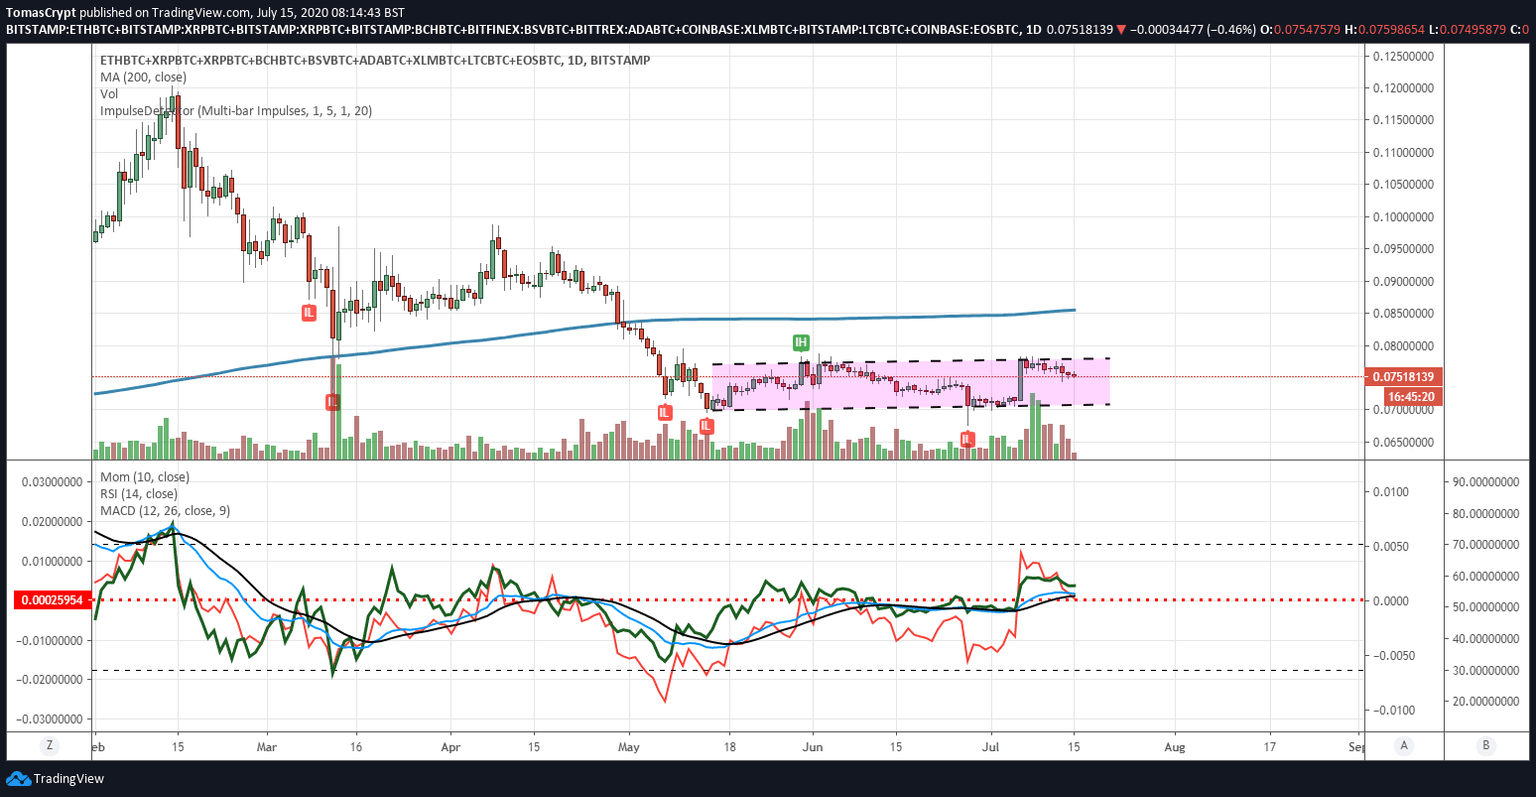Open the ImpulseDetector indicator legend
Screen dimensions: 1536x797
coord(235,111)
